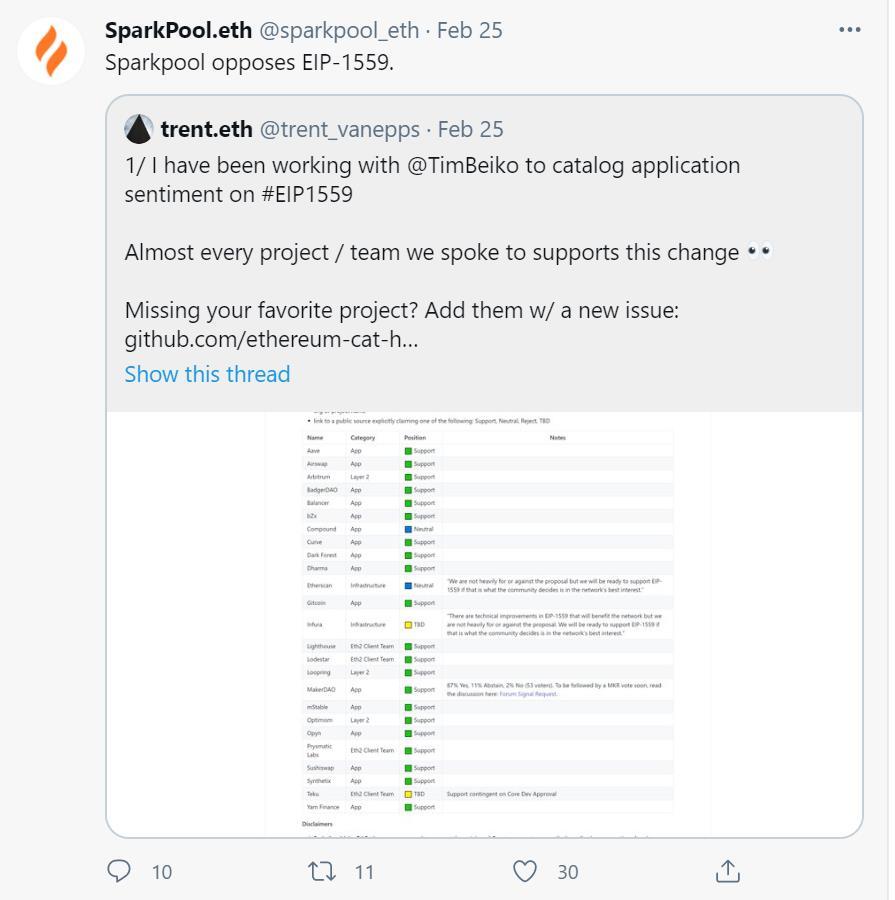Screen dimensions: 895x900
Task: Open the three-dot more options menu
Action: [x=849, y=30]
